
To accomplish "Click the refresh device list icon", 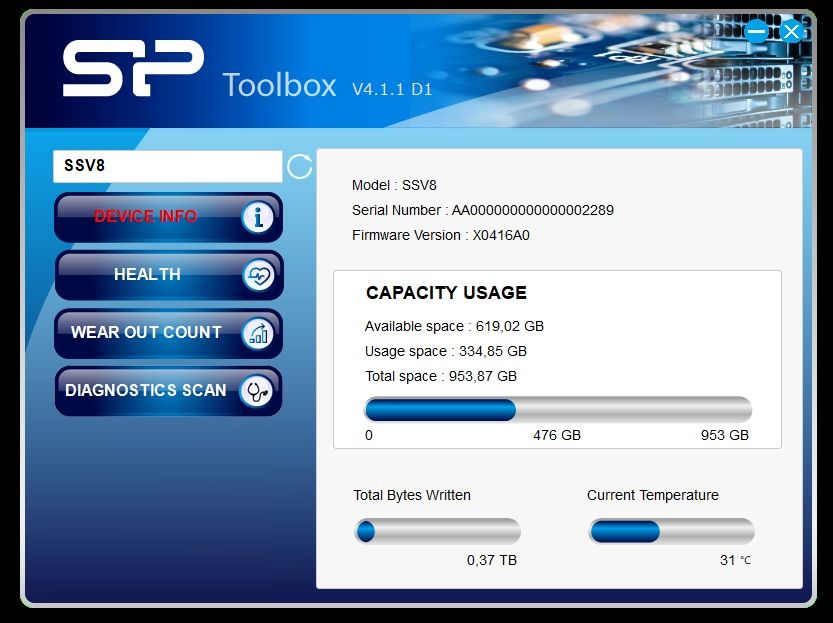I will tap(299, 167).
